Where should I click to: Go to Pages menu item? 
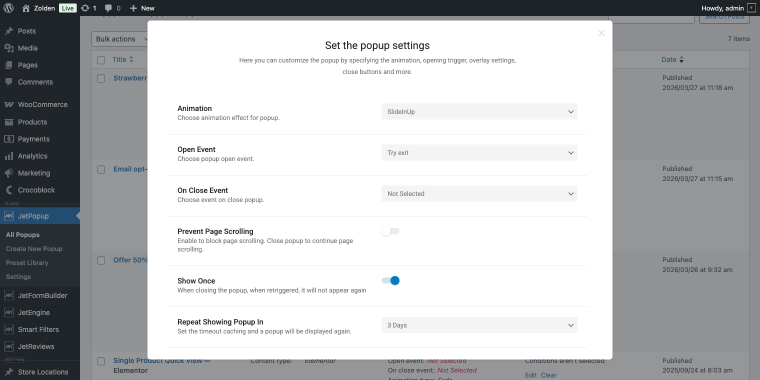click(28, 65)
